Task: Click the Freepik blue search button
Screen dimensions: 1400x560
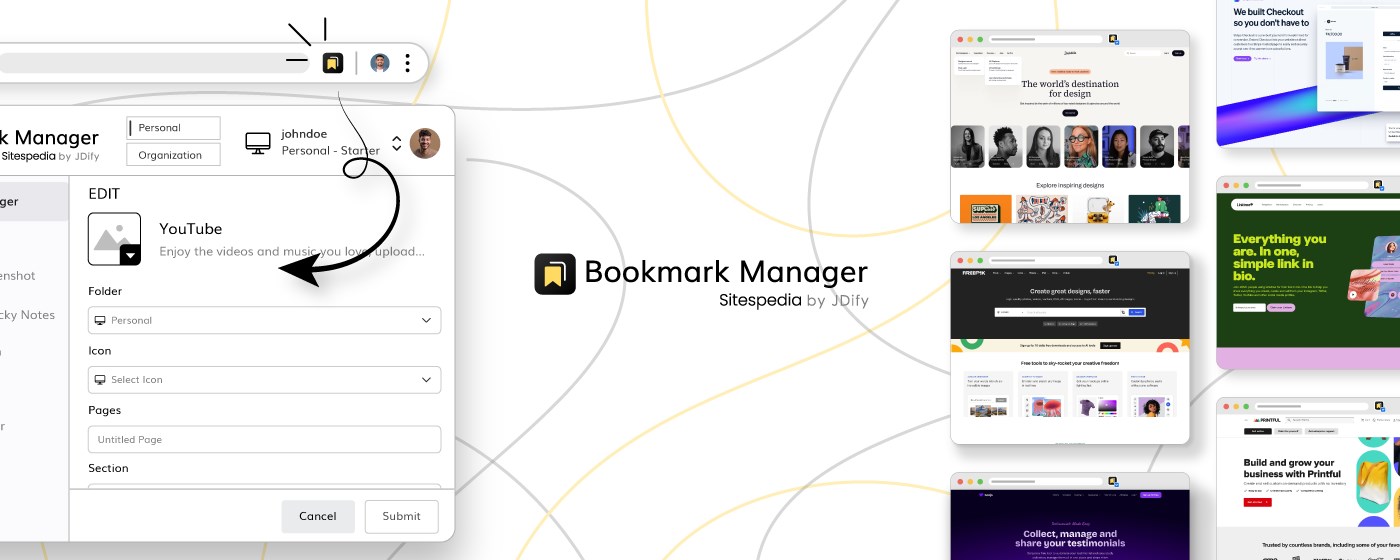Action: point(1137,312)
